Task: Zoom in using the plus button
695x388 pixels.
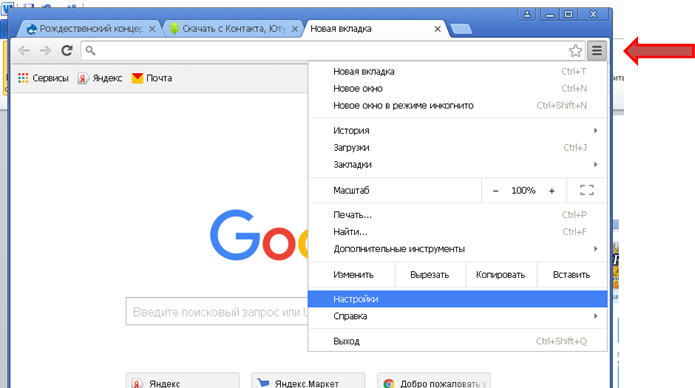Action: point(552,191)
